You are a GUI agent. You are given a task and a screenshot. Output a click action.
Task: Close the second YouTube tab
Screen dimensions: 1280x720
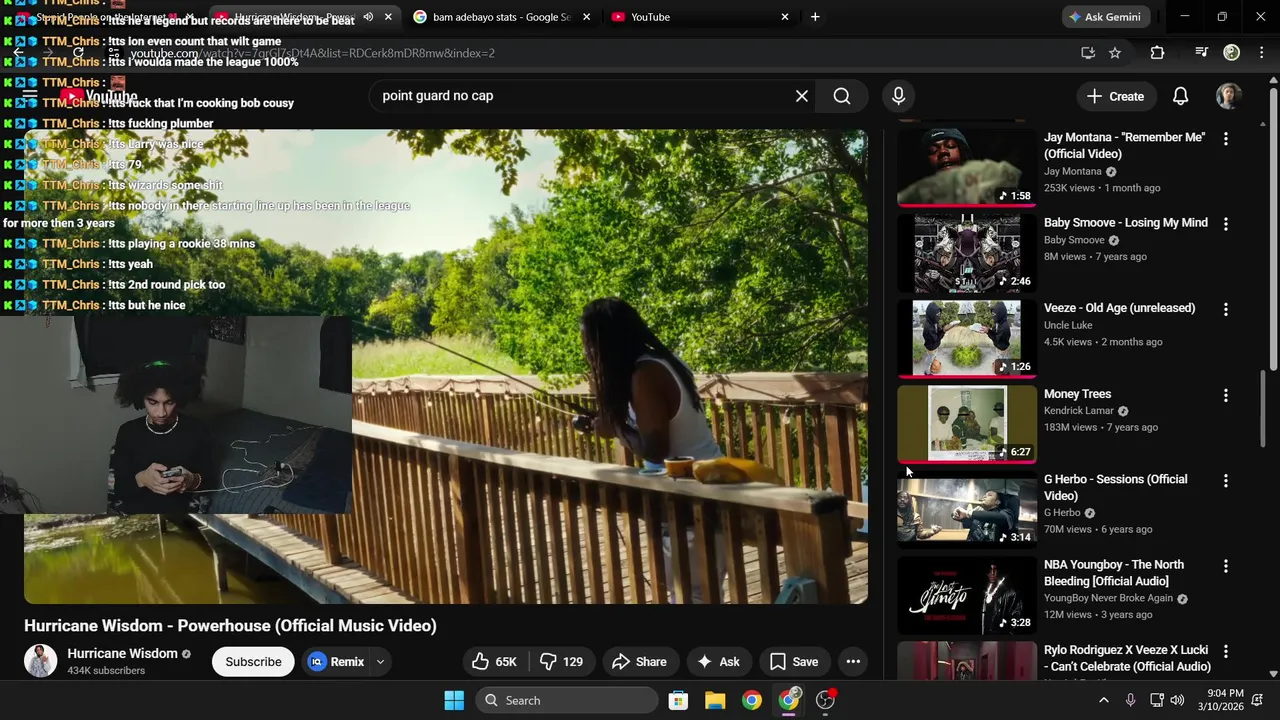(784, 17)
